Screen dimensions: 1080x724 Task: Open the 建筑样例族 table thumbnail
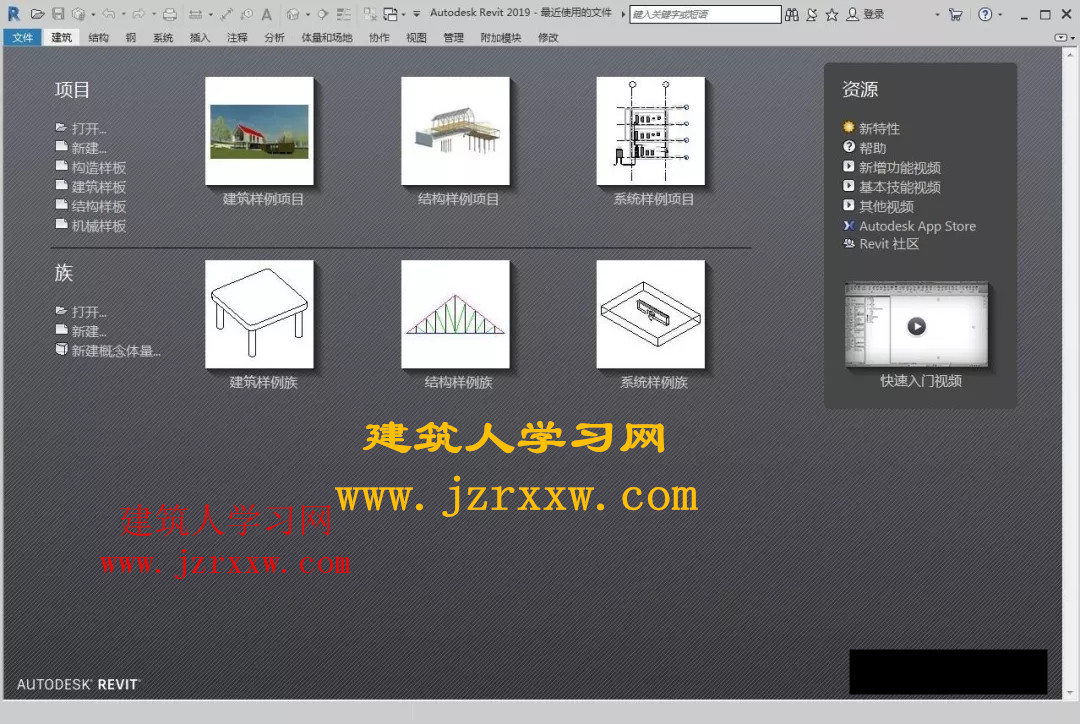click(260, 314)
